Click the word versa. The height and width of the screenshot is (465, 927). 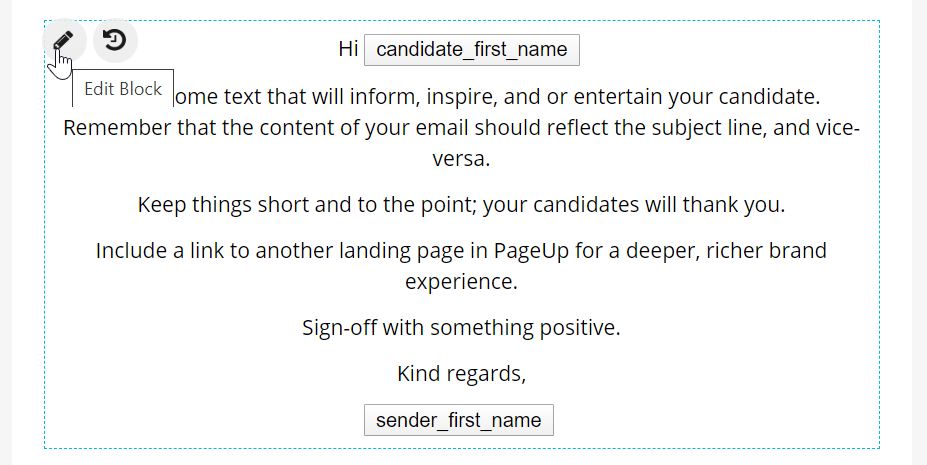click(x=461, y=158)
